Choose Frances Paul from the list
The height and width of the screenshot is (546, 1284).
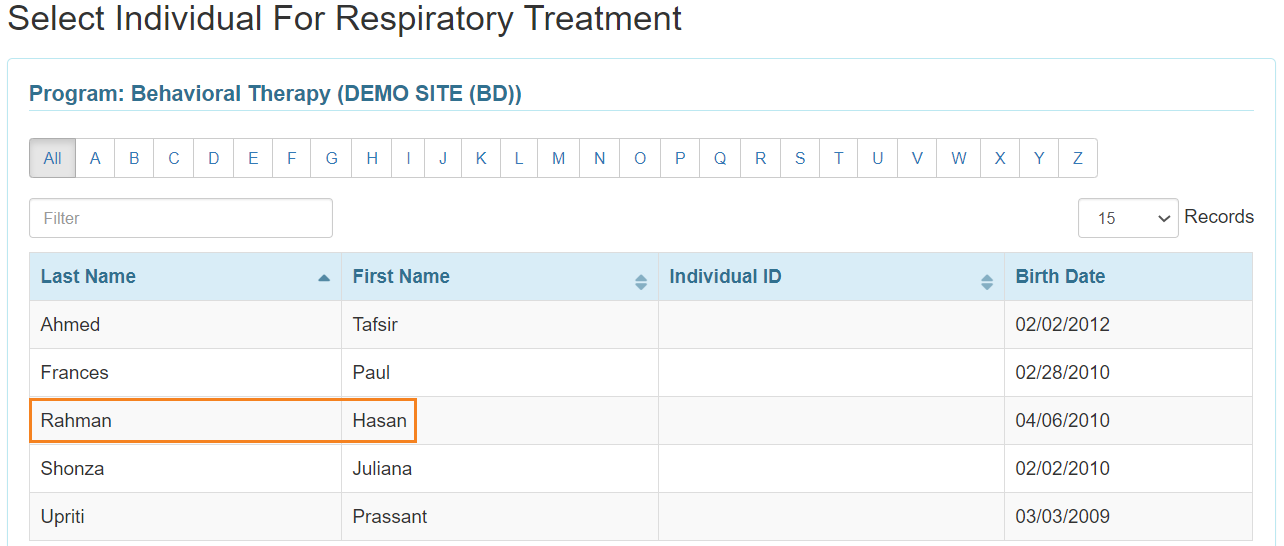click(x=640, y=373)
